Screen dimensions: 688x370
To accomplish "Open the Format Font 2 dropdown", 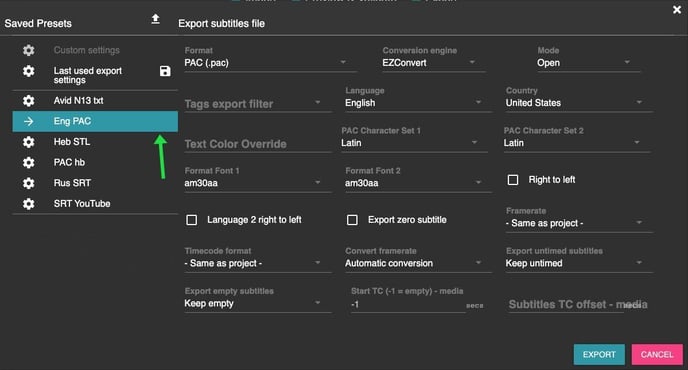I will click(x=418, y=183).
